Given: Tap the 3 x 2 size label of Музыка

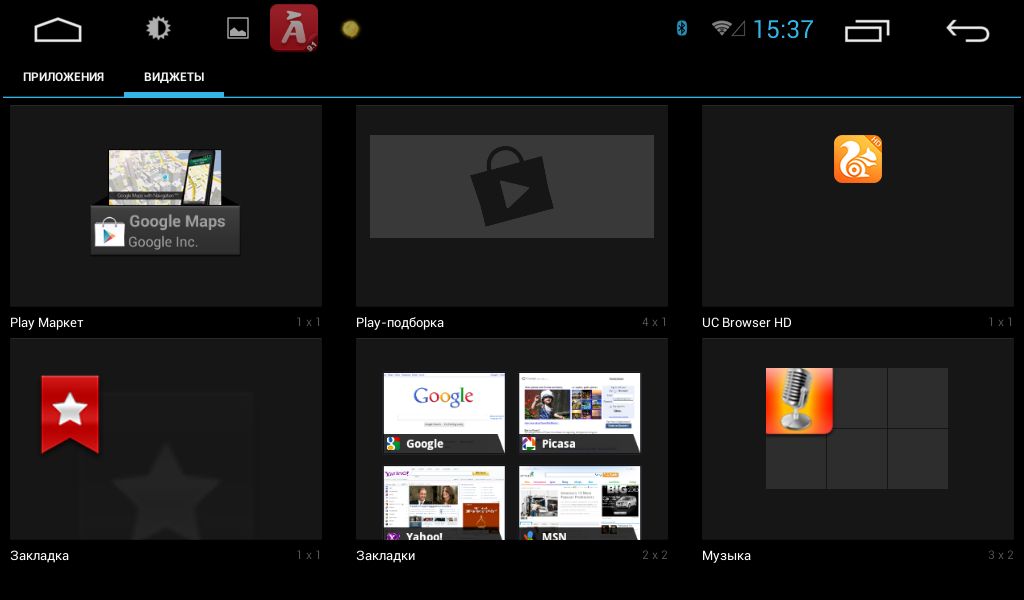Looking at the screenshot, I should pos(1000,555).
